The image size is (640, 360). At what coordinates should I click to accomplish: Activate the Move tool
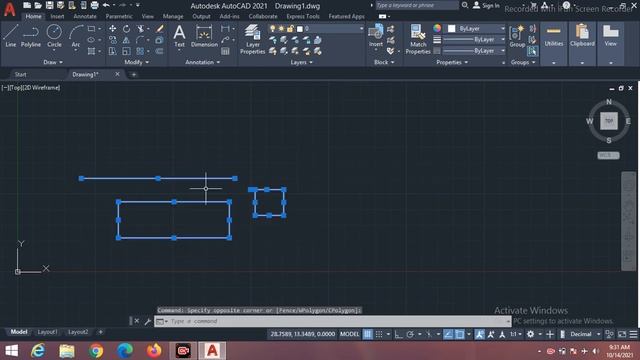112,29
